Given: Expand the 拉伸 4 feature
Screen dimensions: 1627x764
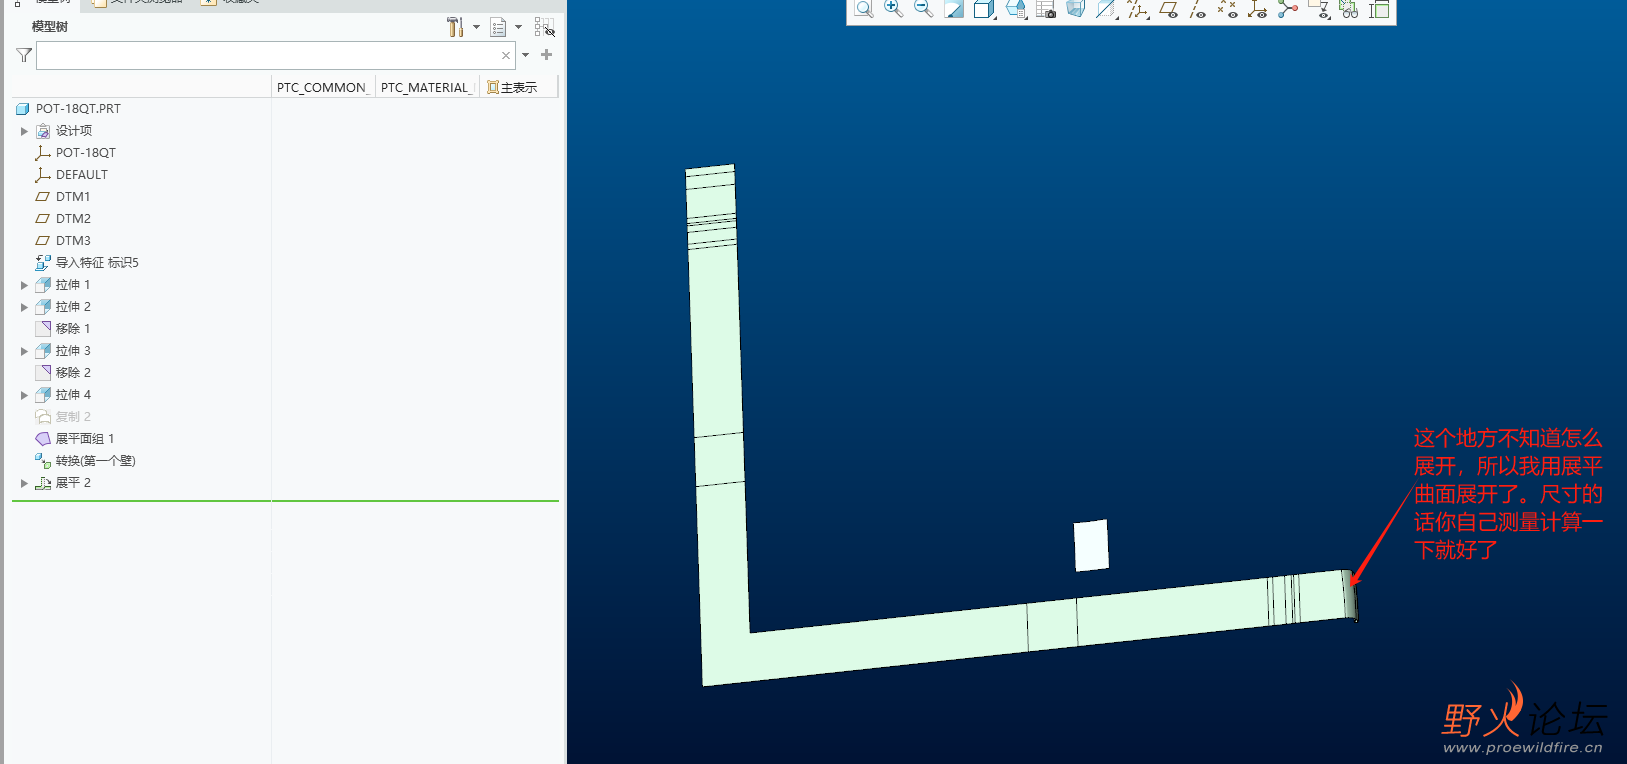Looking at the screenshot, I should coord(24,395).
